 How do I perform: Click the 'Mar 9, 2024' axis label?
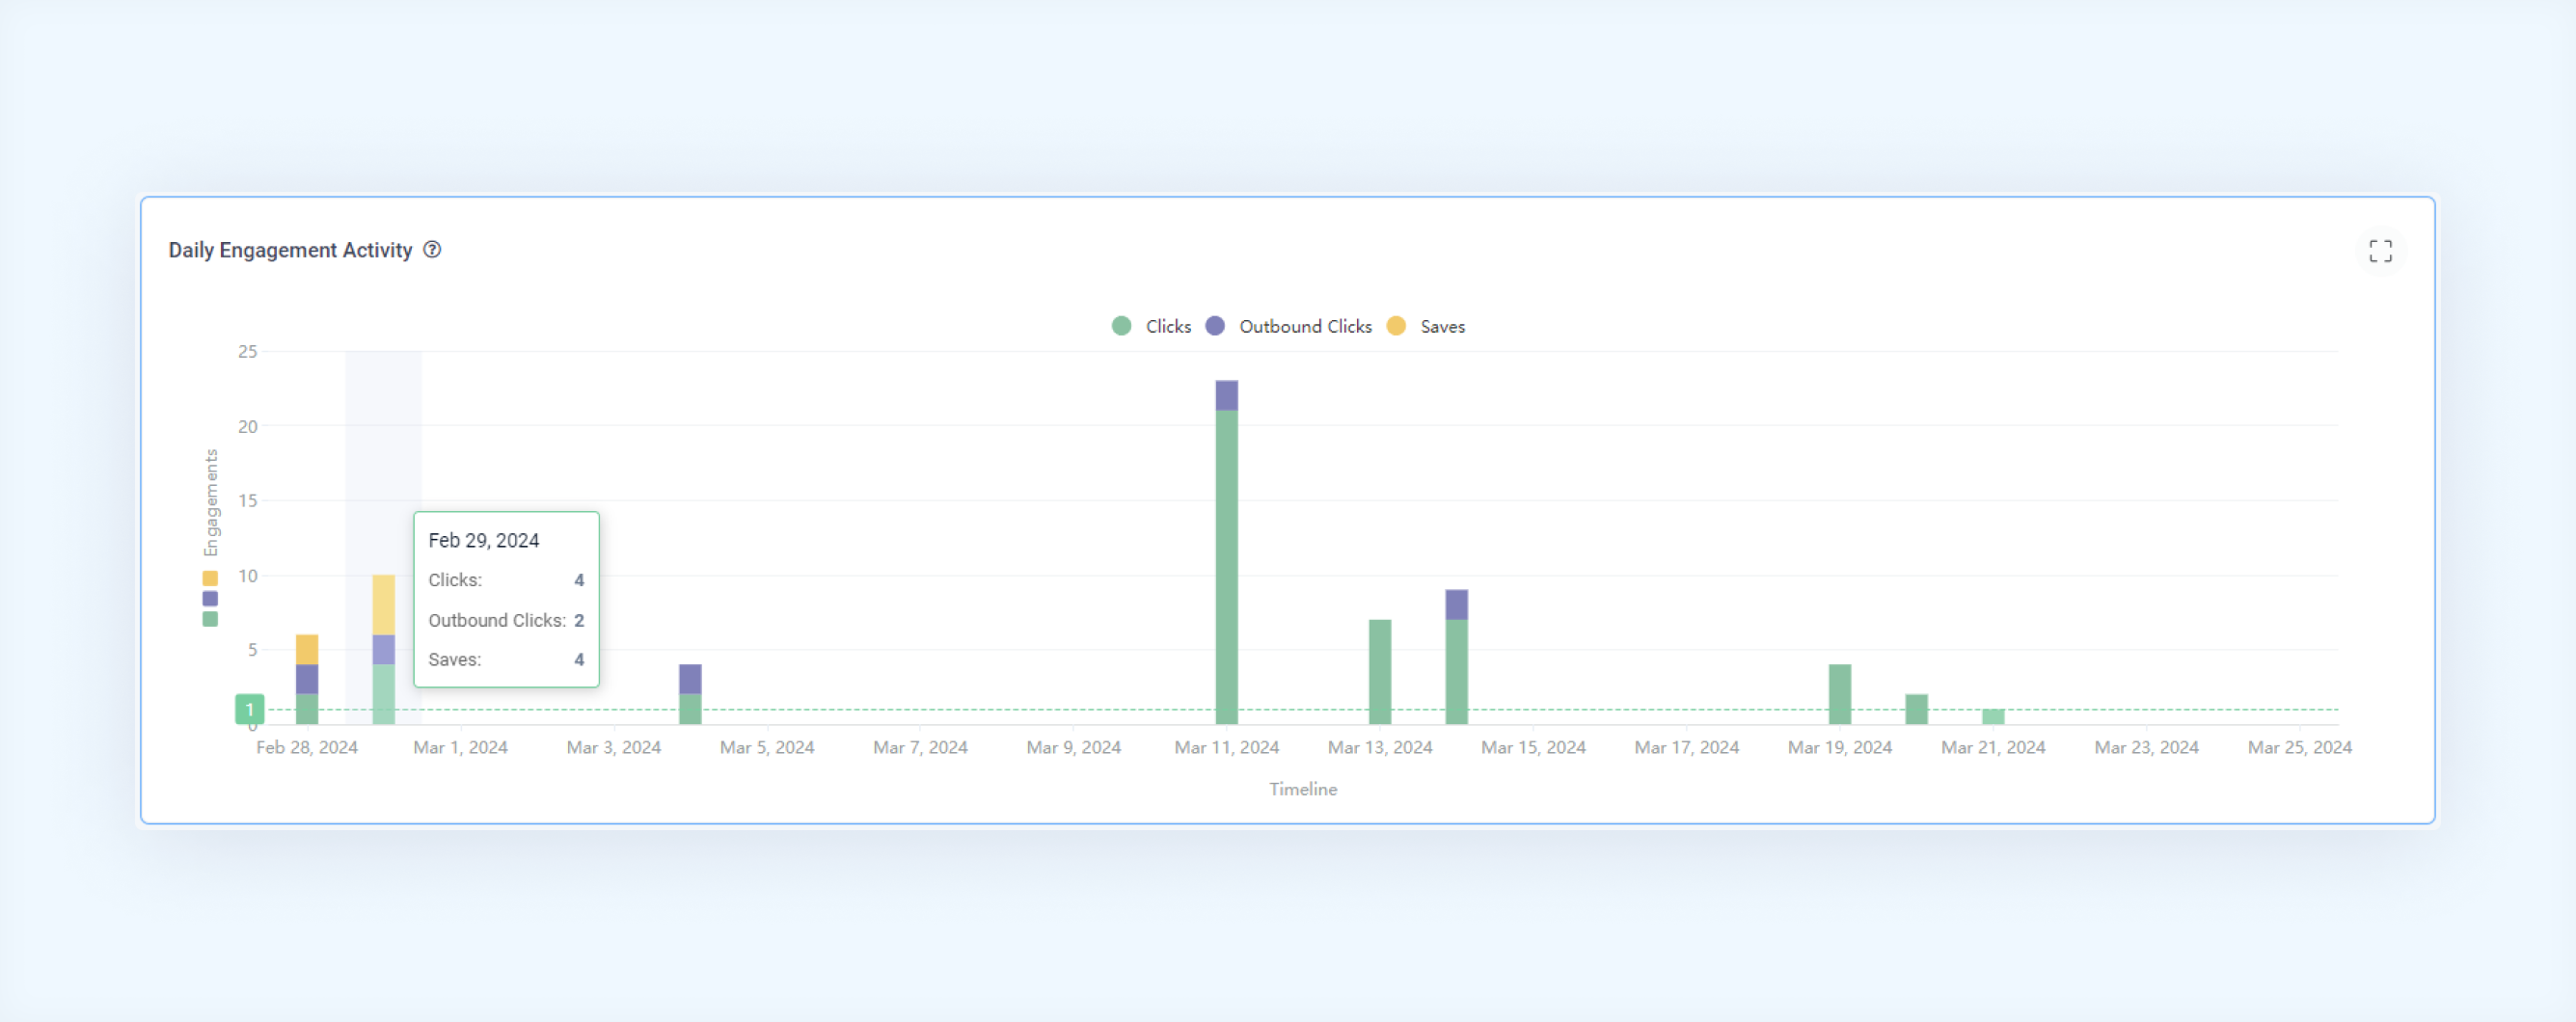[1074, 747]
